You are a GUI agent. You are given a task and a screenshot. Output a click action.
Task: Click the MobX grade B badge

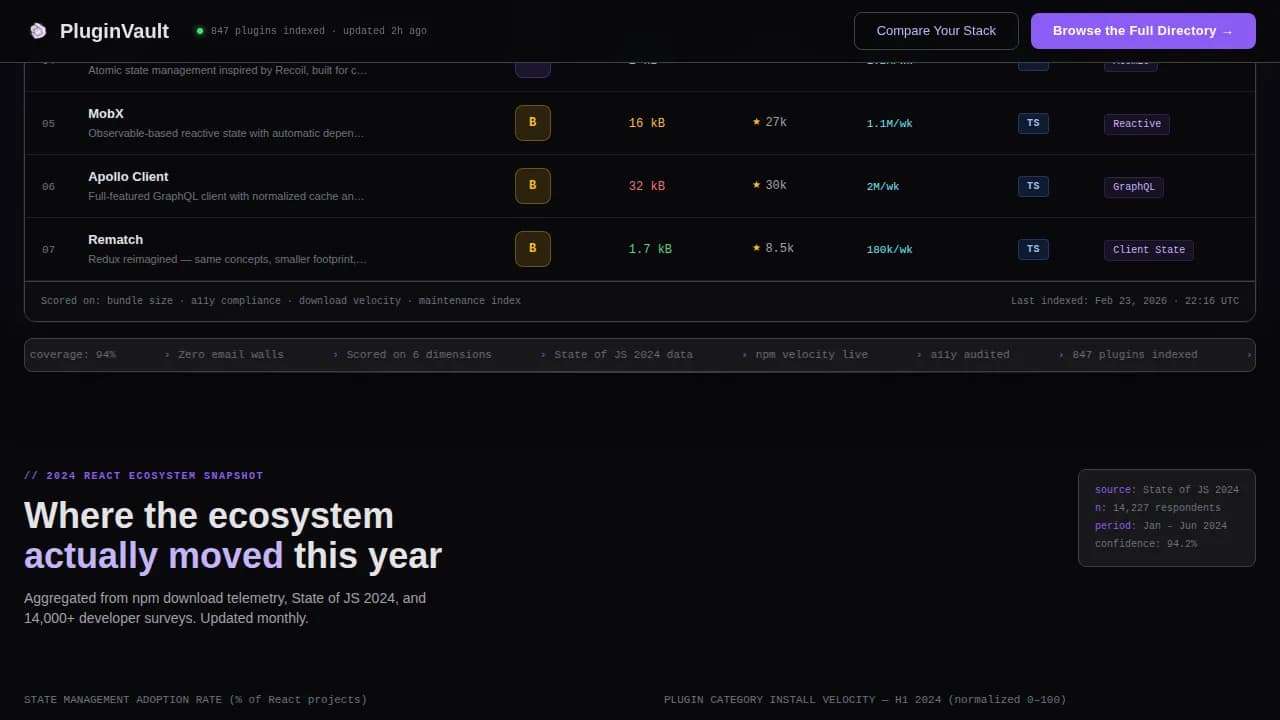coord(532,123)
